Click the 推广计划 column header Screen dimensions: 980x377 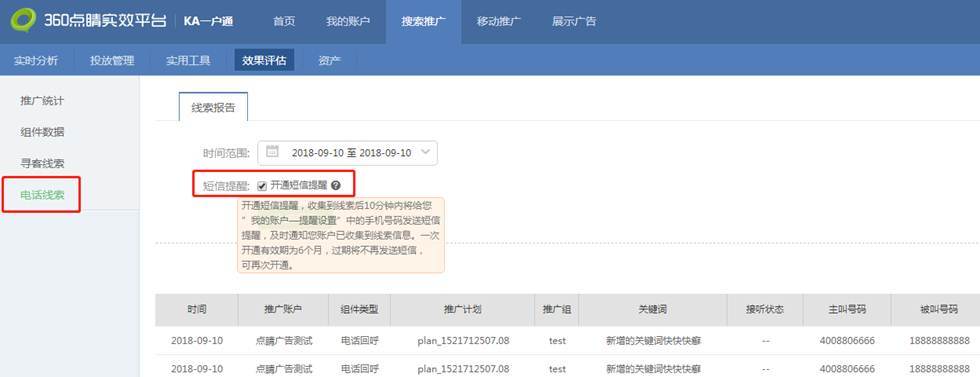pyautogui.click(x=462, y=309)
